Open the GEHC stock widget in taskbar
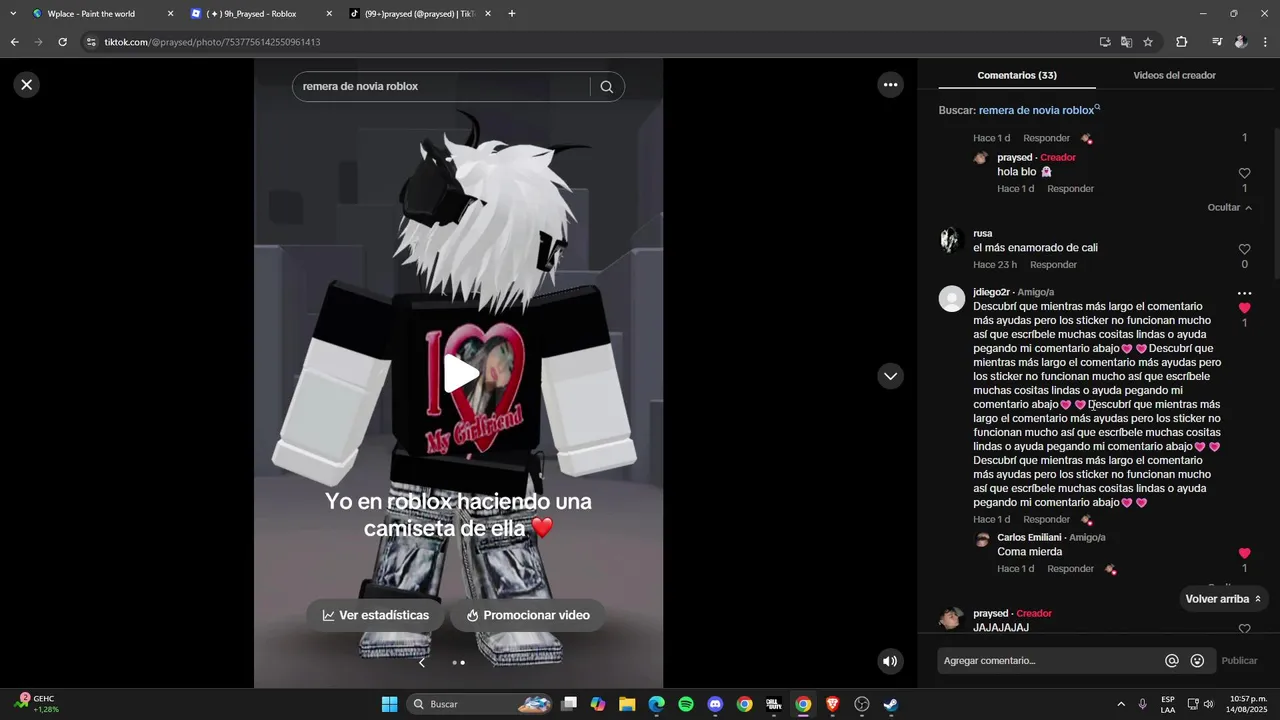The image size is (1280, 720). (x=37, y=704)
